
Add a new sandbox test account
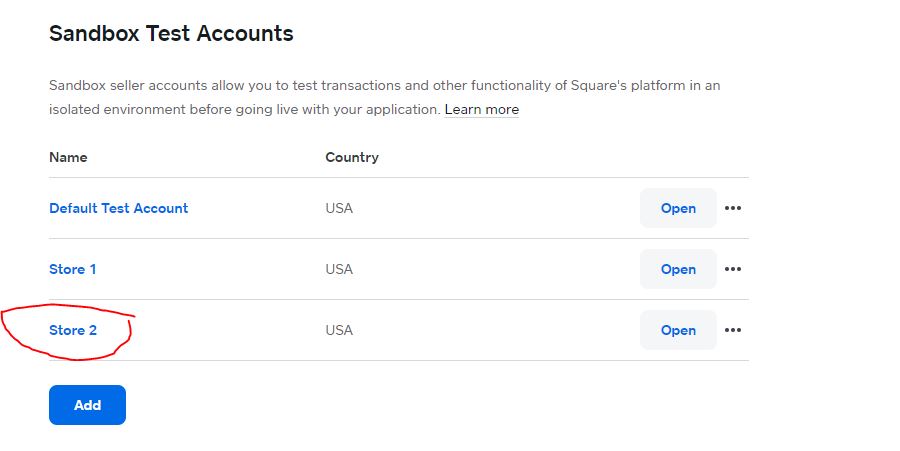click(87, 405)
